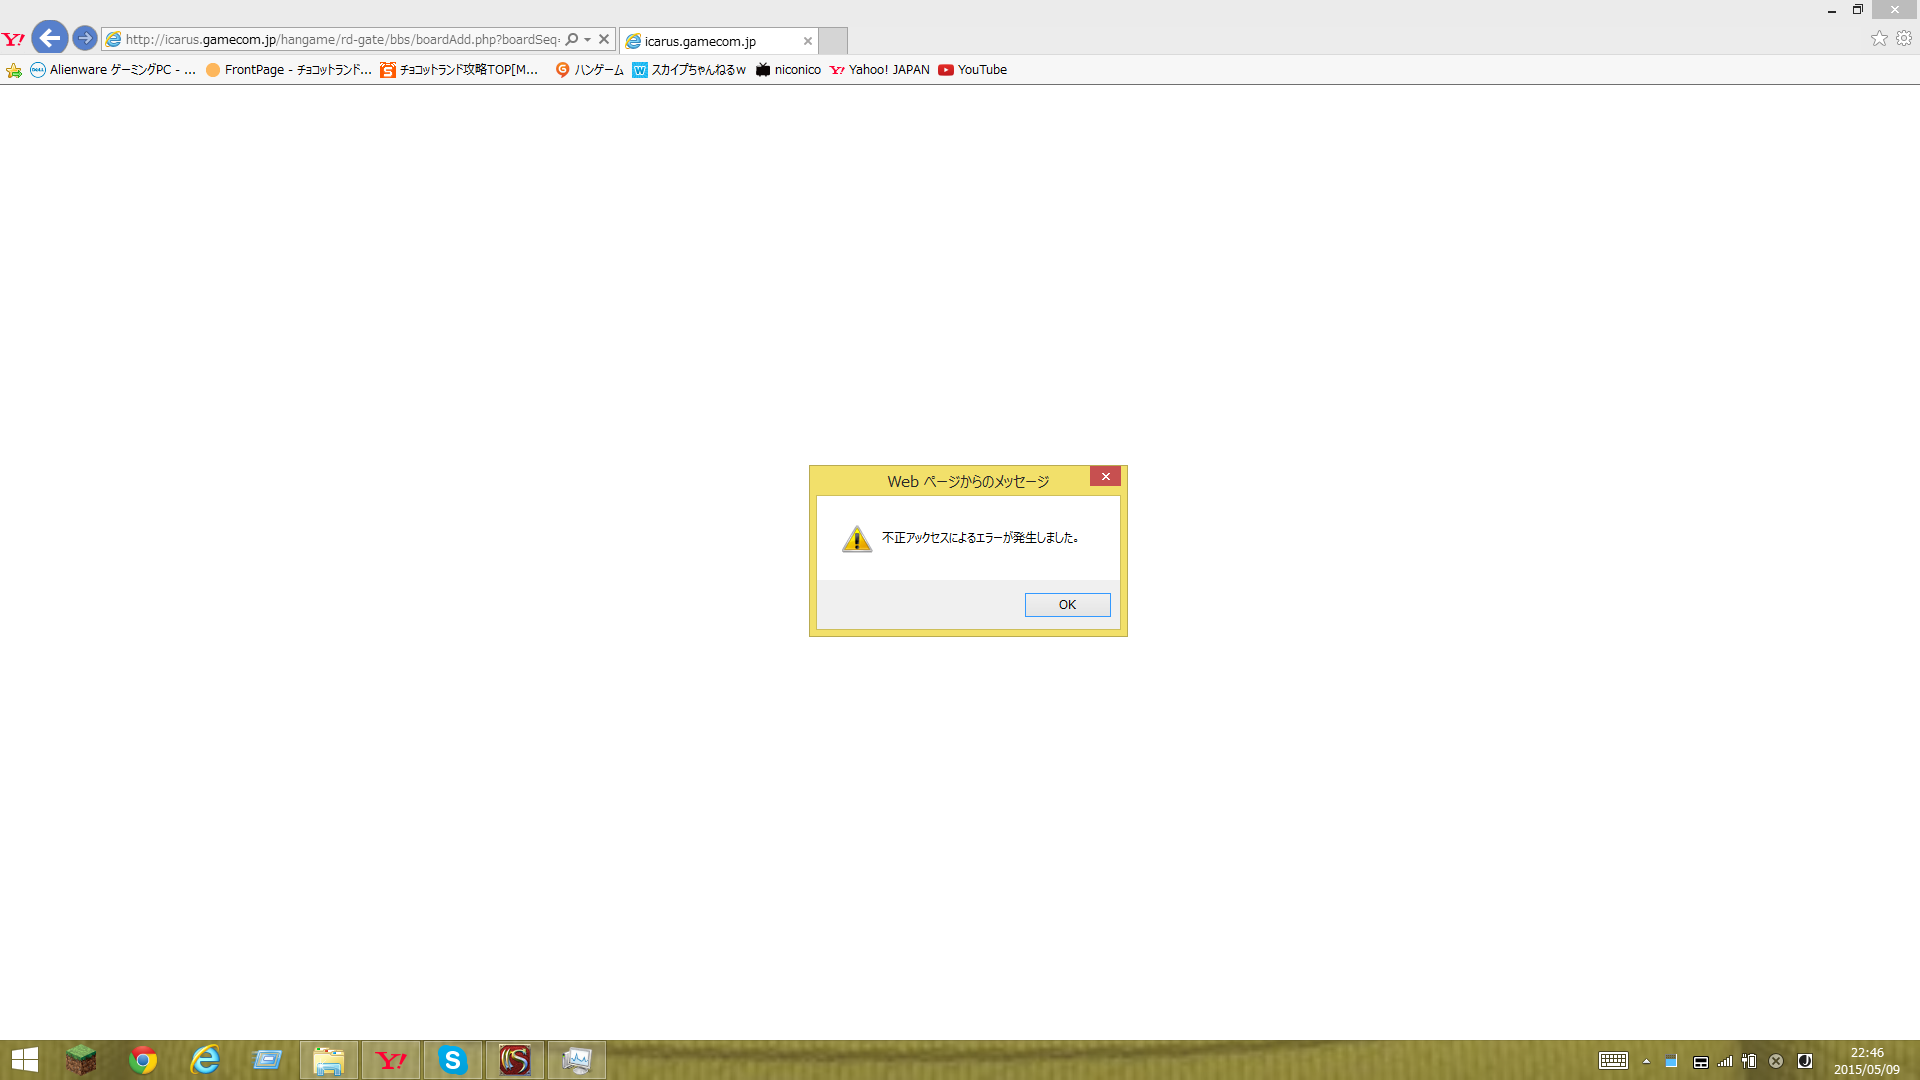Open the Yahoo! JAPAN bookmark
Viewport: 1920px width, 1080px height.
(x=880, y=70)
